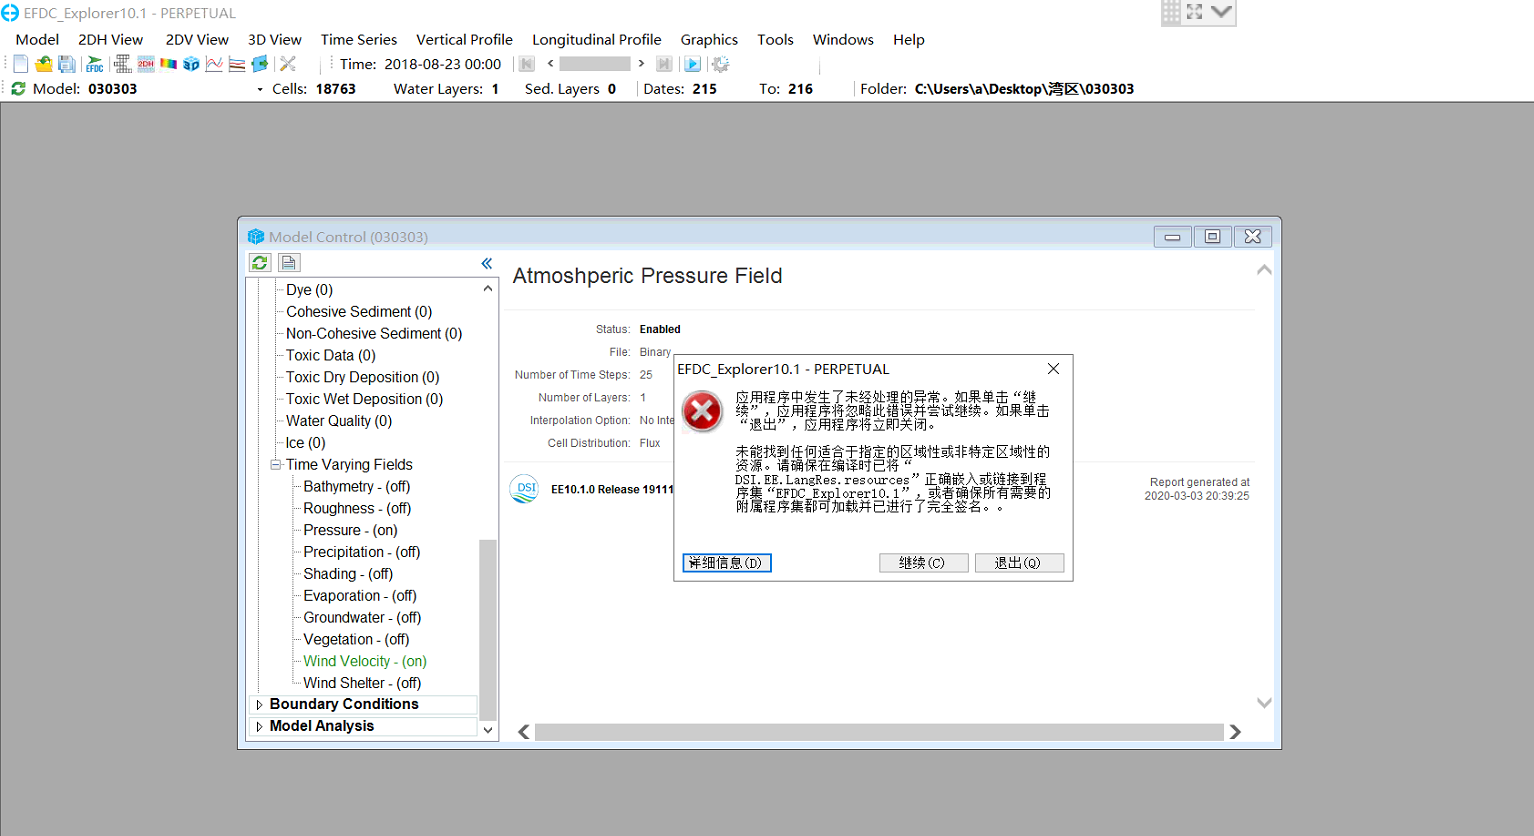Screen dimensions: 1534x836
Task: Select Dye (0) tree item
Action: coord(310,290)
